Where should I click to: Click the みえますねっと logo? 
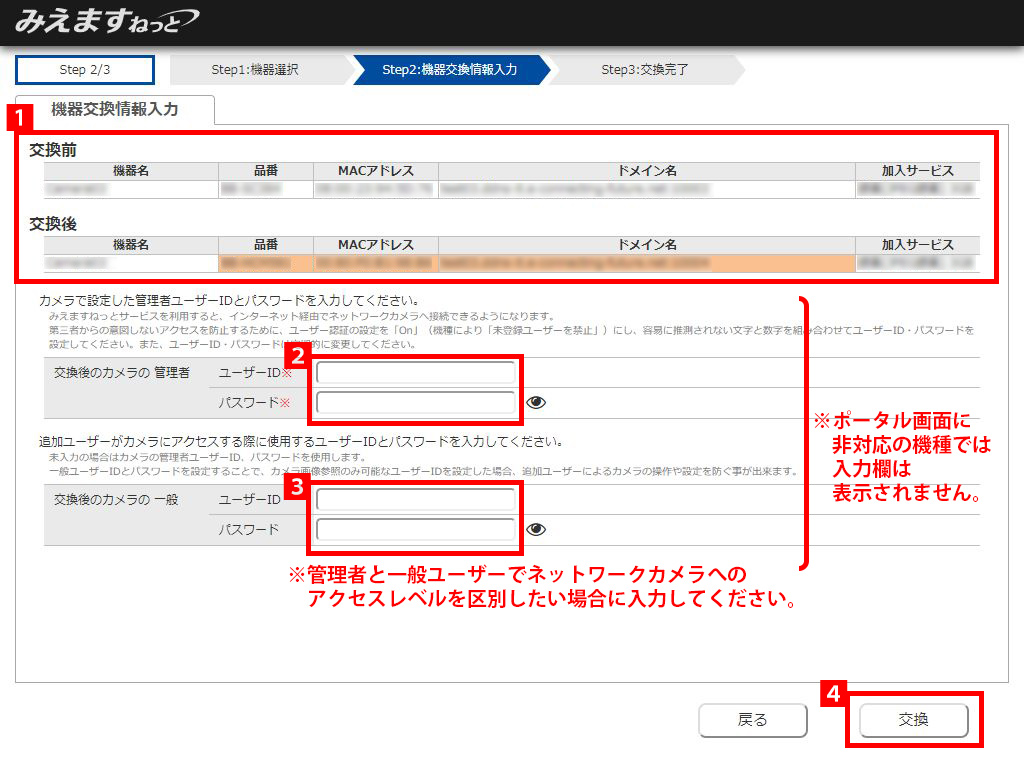click(106, 21)
